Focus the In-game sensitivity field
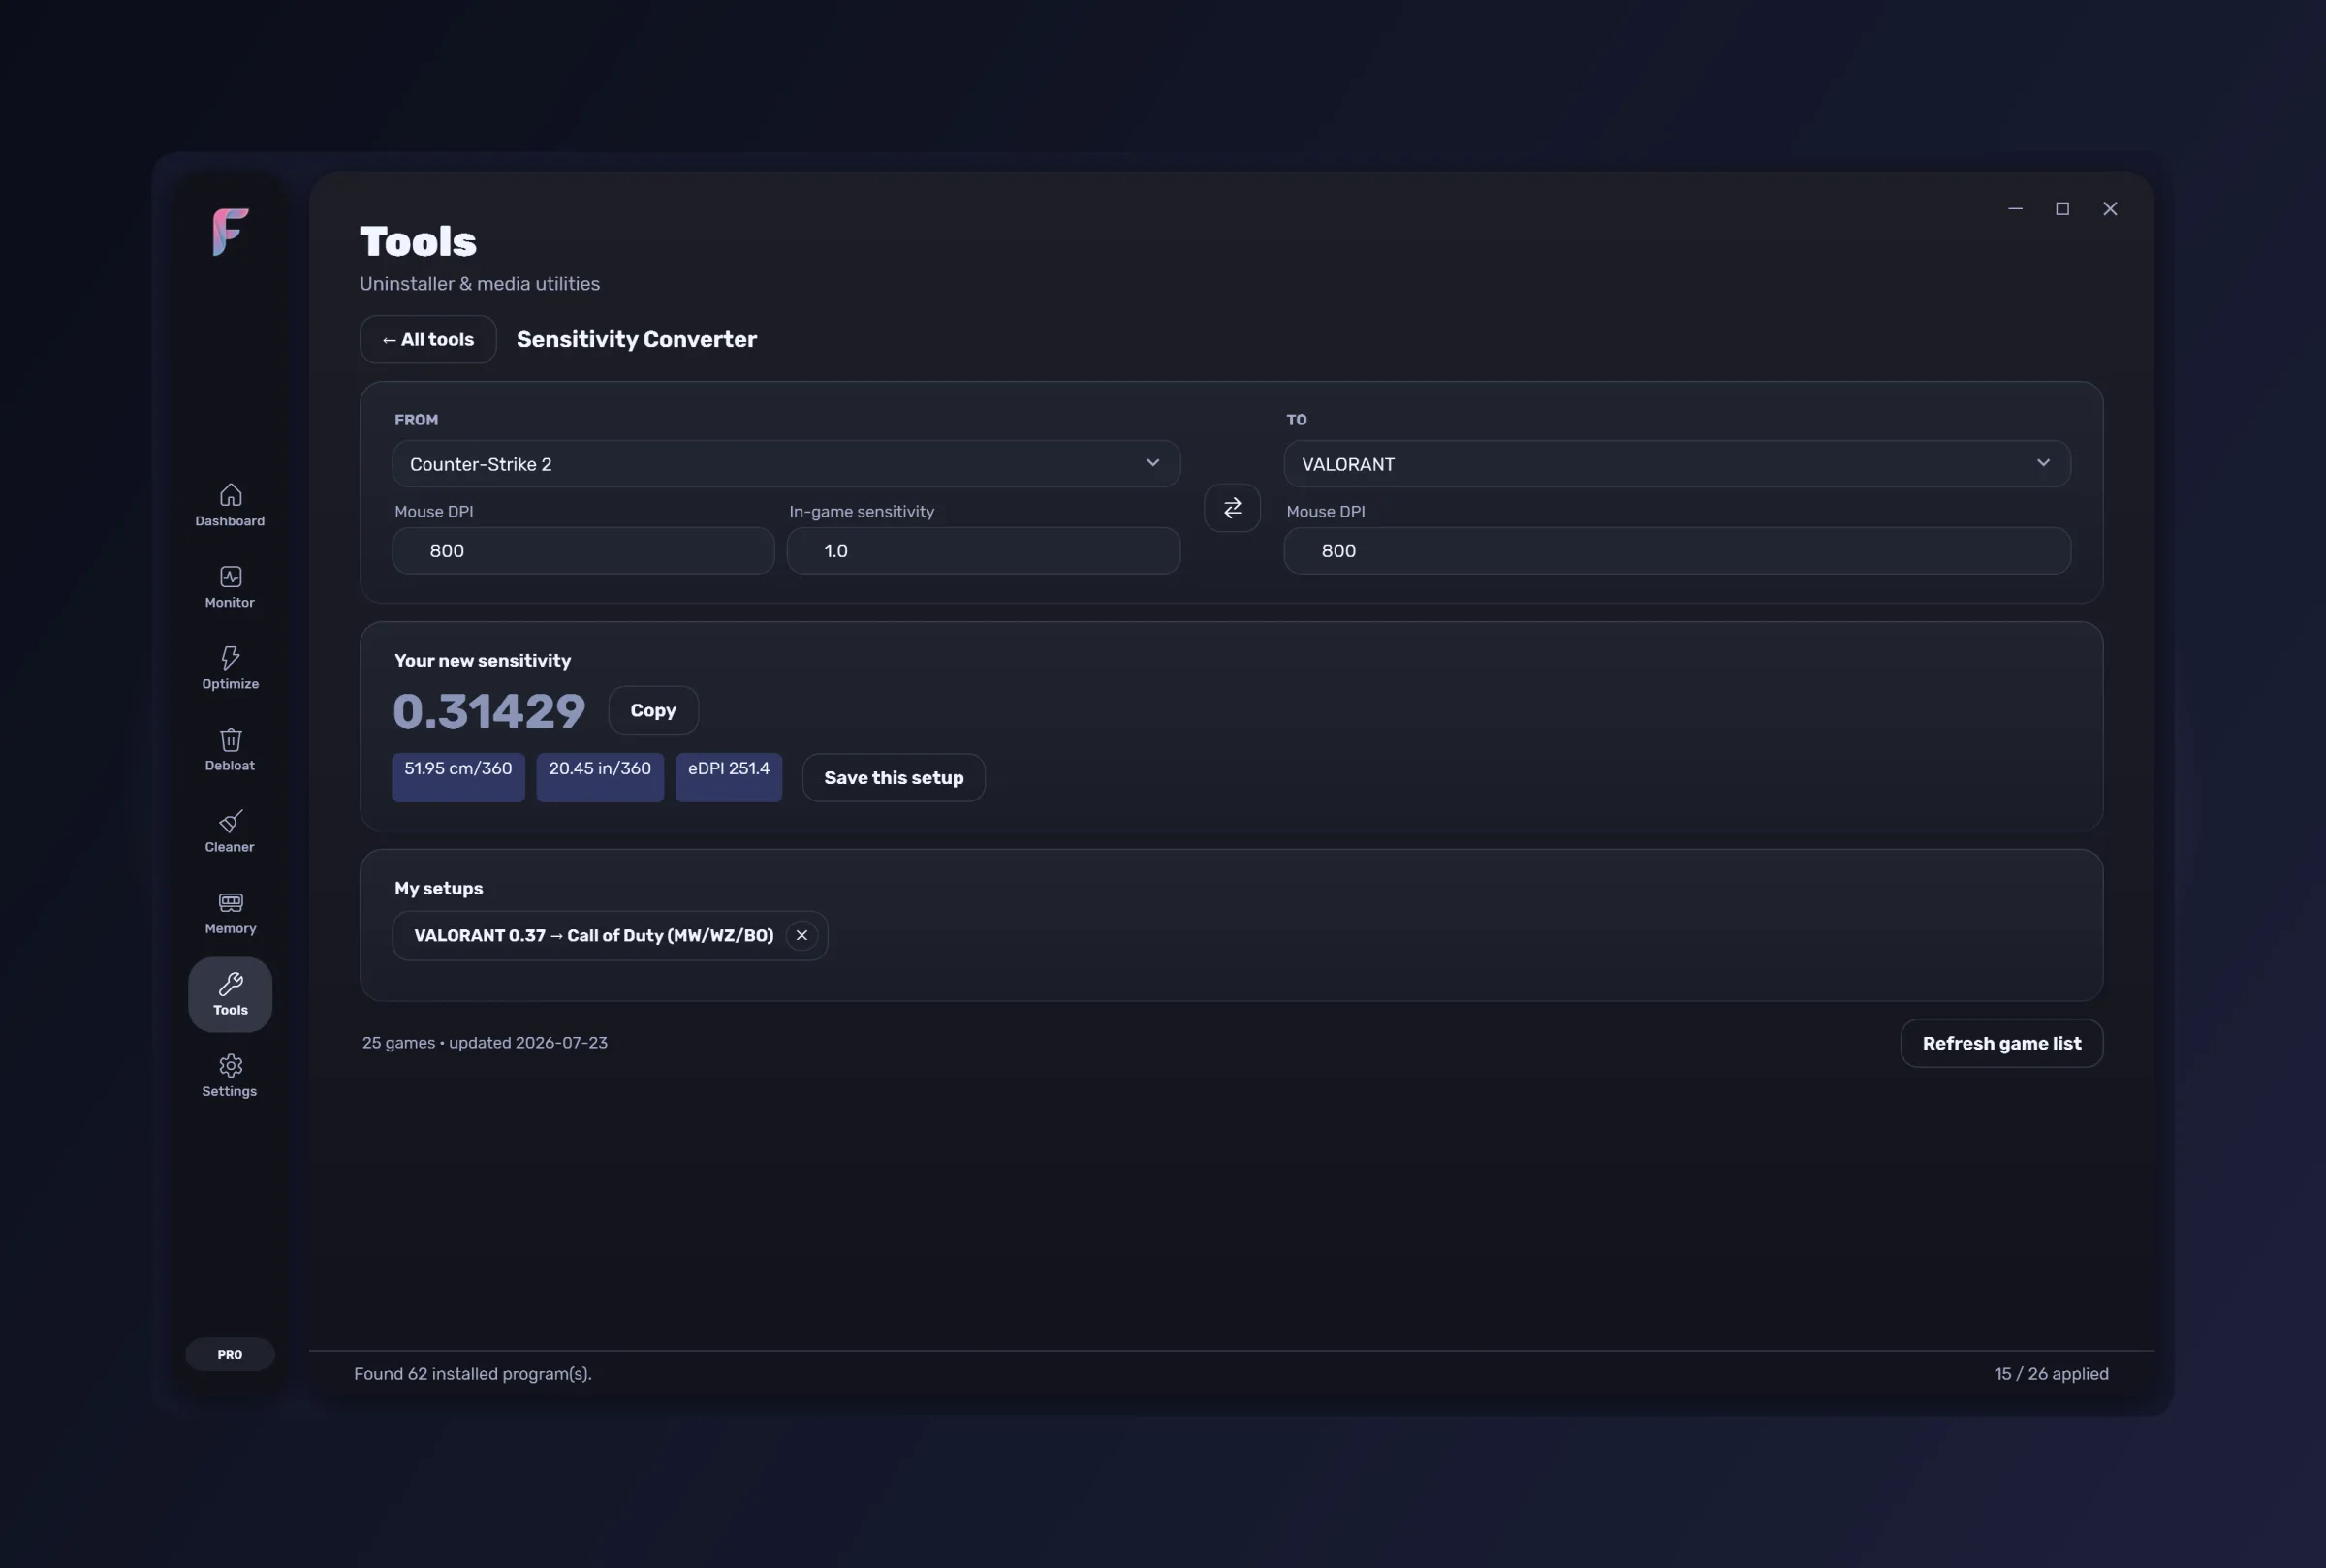 (x=983, y=551)
